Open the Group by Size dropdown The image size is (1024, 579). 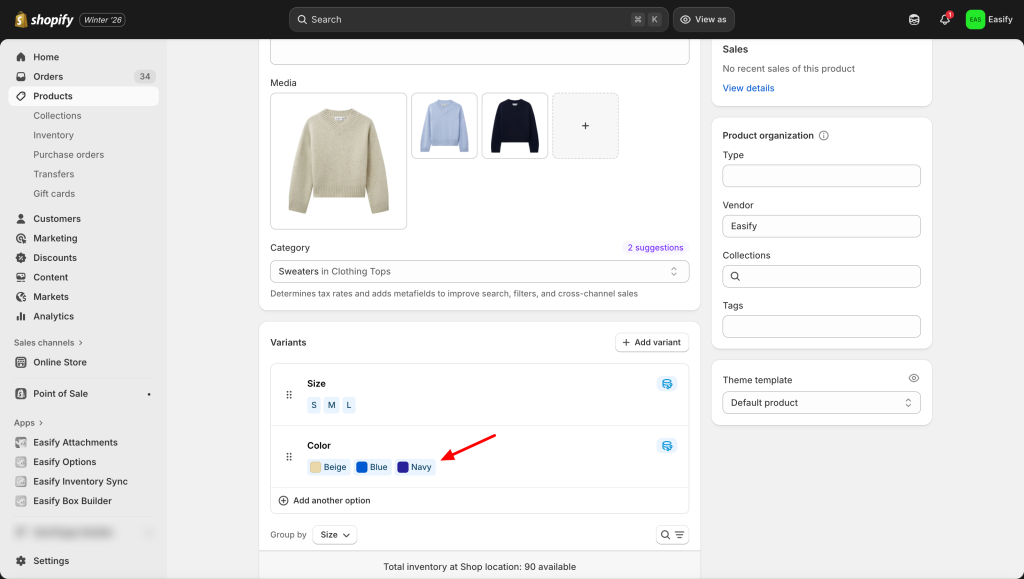click(x=334, y=535)
